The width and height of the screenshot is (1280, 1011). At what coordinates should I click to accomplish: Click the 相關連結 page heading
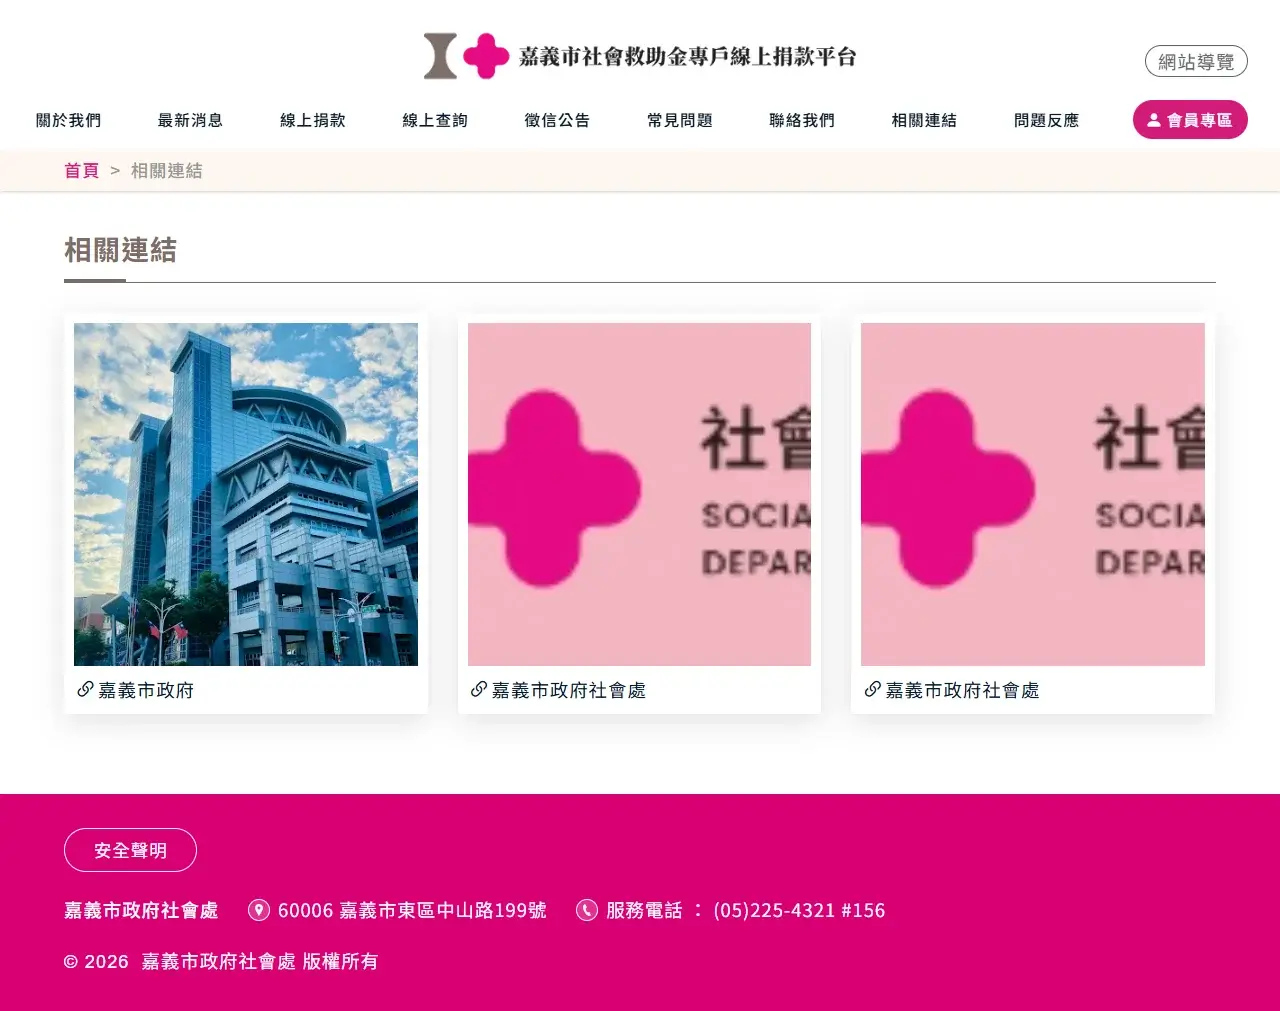click(120, 250)
